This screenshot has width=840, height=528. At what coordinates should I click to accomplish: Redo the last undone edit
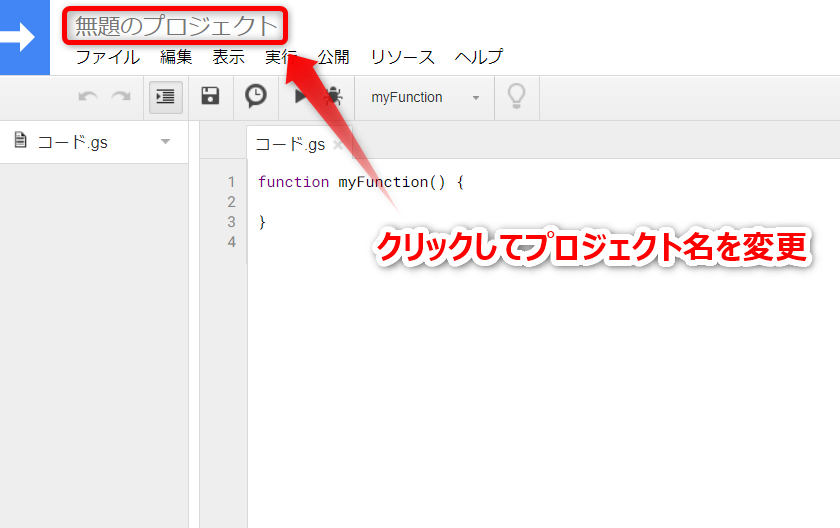[121, 97]
